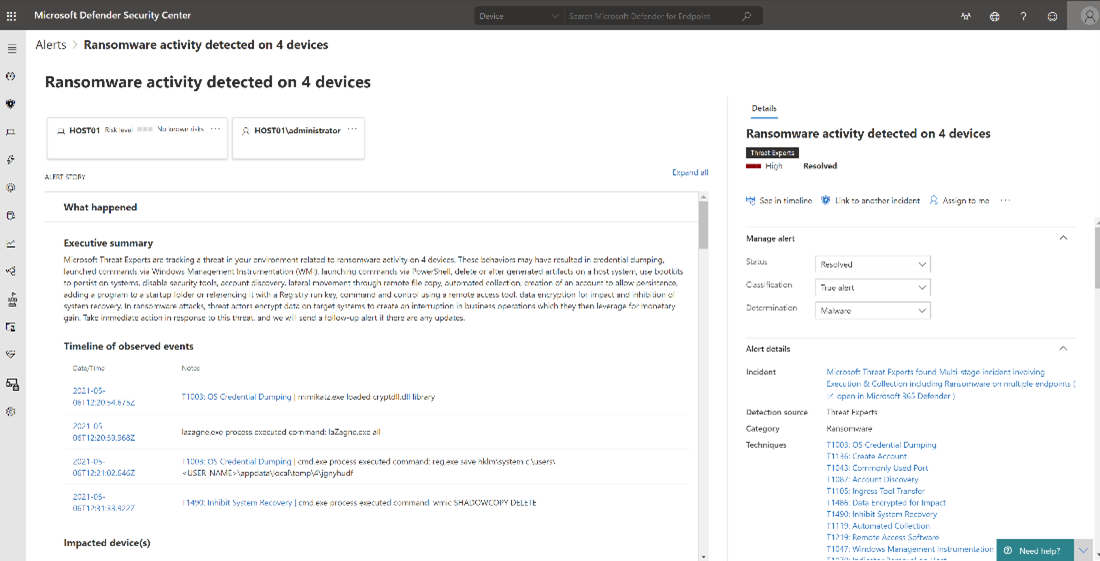Open T1047: Windows Management Instrumentation technique link
The image size is (1100, 561).
910,549
